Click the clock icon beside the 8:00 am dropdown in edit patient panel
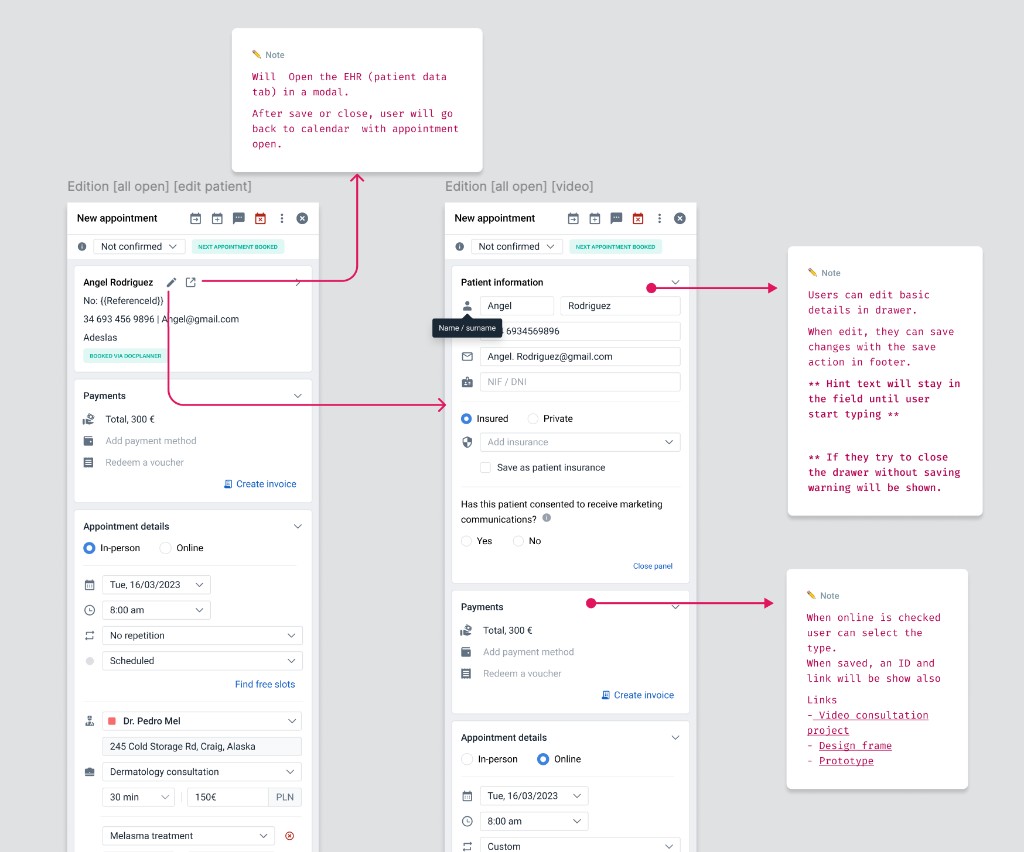1024x852 pixels. pyautogui.click(x=89, y=610)
